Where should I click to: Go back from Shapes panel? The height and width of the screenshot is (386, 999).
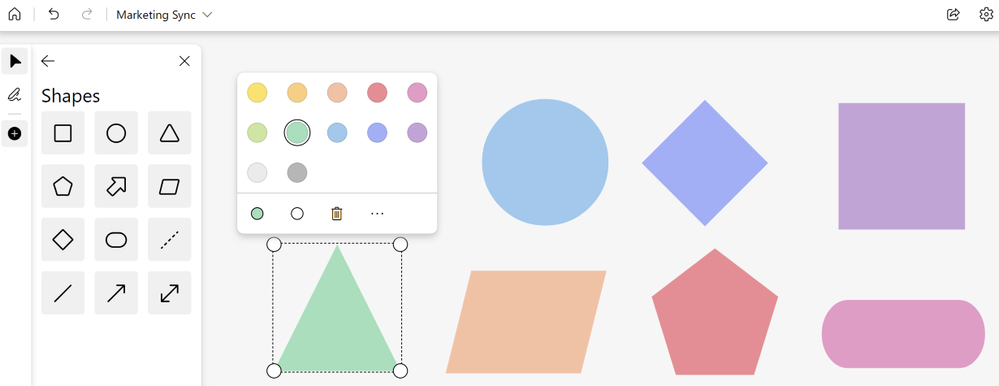coord(48,61)
